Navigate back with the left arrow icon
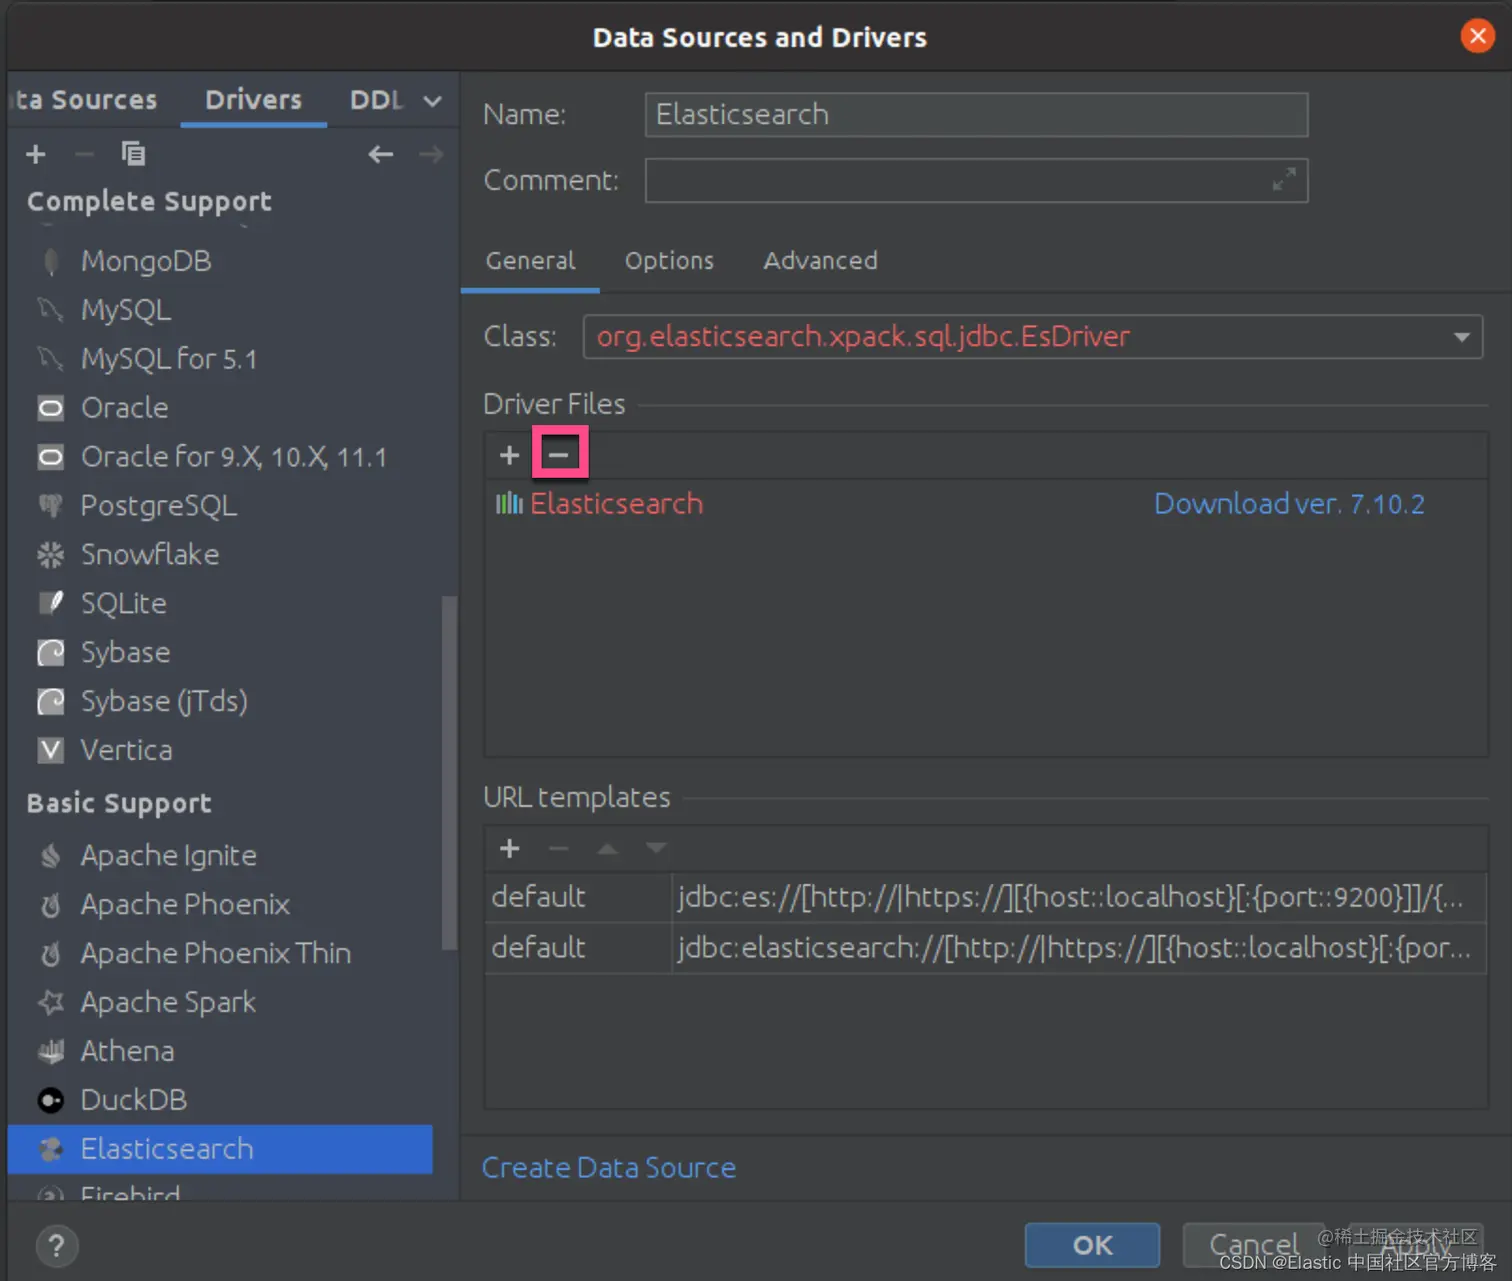This screenshot has width=1512, height=1281. click(380, 154)
